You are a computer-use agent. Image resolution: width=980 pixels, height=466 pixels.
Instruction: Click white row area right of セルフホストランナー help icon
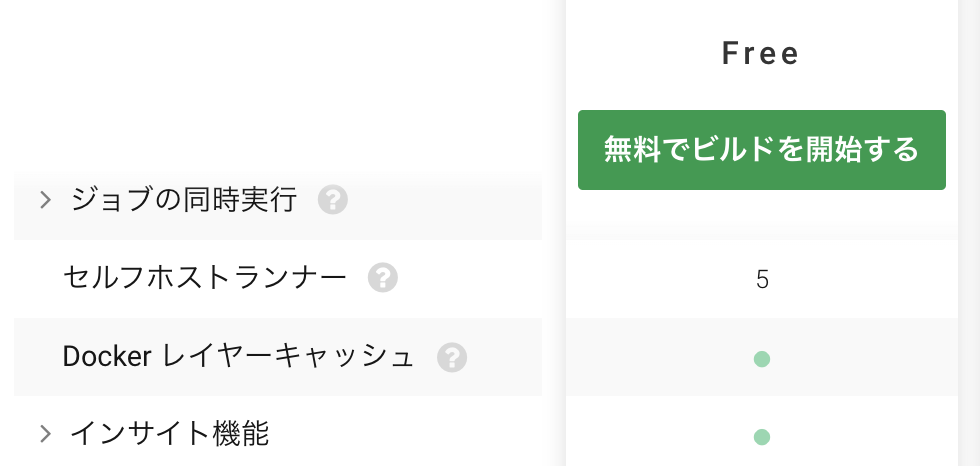[x=470, y=279]
